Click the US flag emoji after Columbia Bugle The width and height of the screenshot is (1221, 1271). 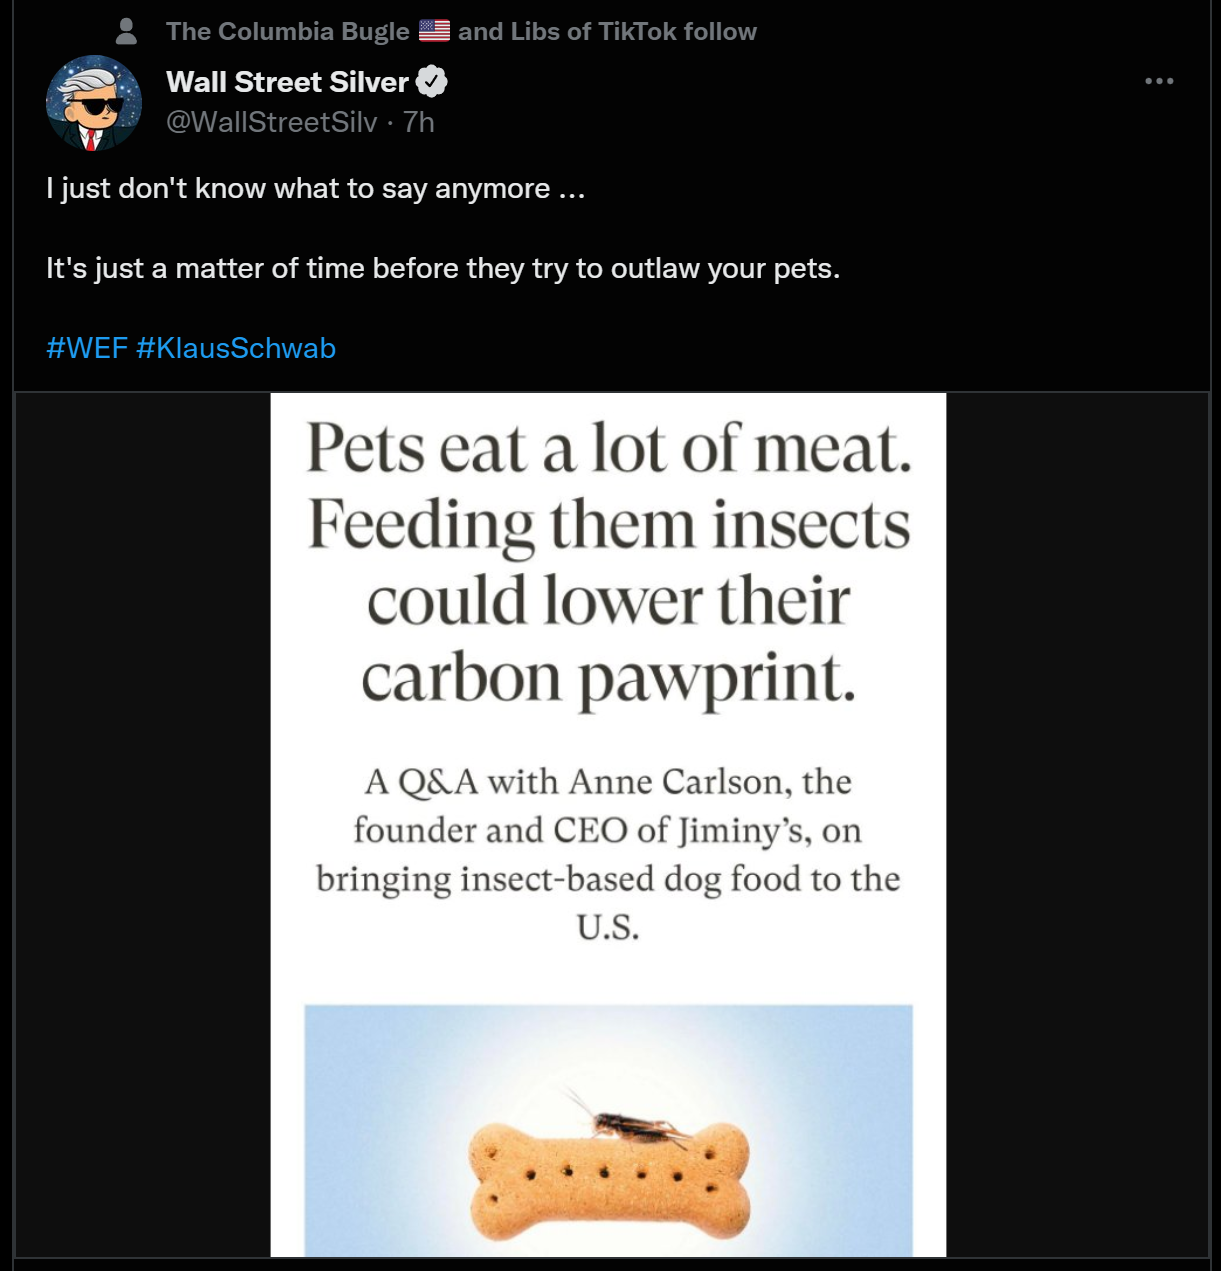(x=434, y=31)
